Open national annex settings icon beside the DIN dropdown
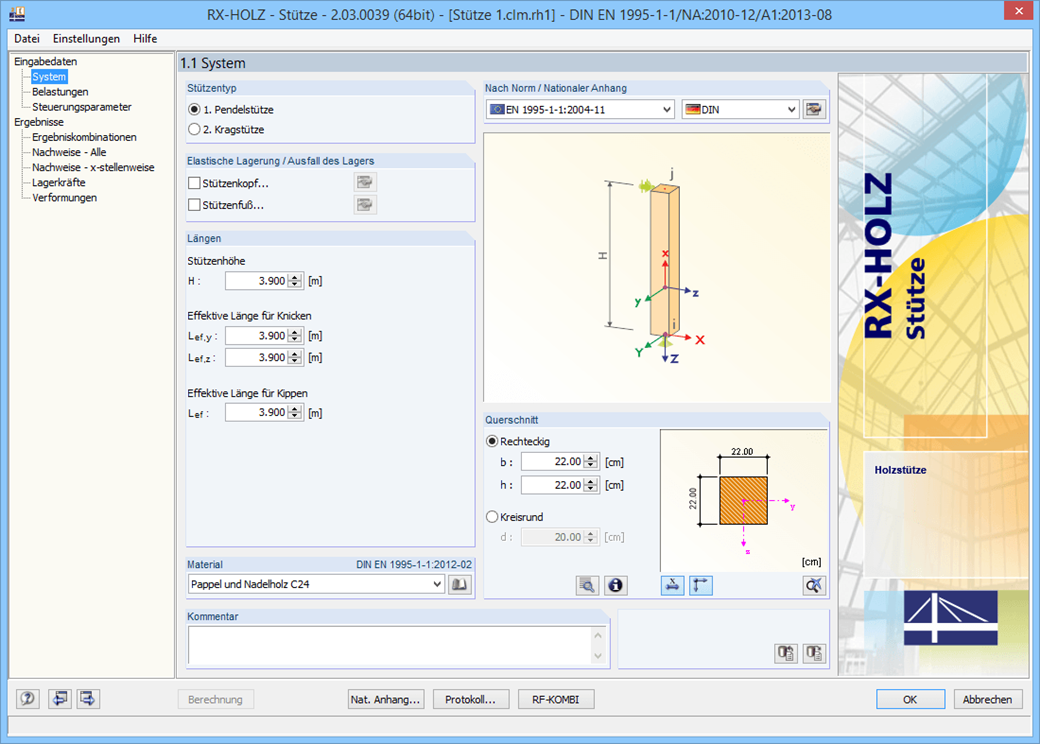 click(814, 109)
